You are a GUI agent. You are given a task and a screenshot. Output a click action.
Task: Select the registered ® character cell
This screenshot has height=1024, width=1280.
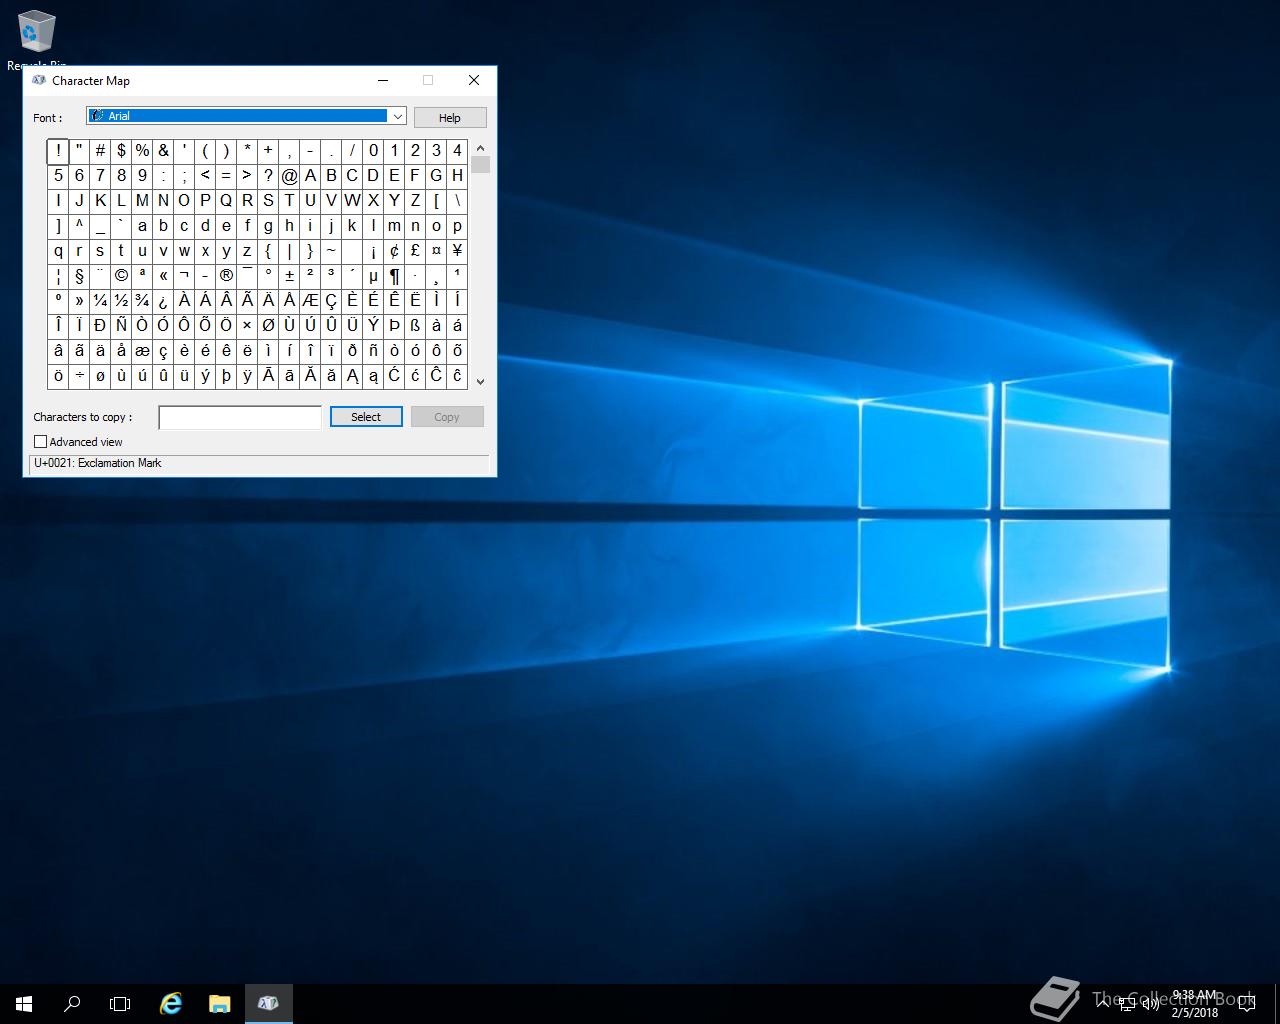click(x=226, y=276)
